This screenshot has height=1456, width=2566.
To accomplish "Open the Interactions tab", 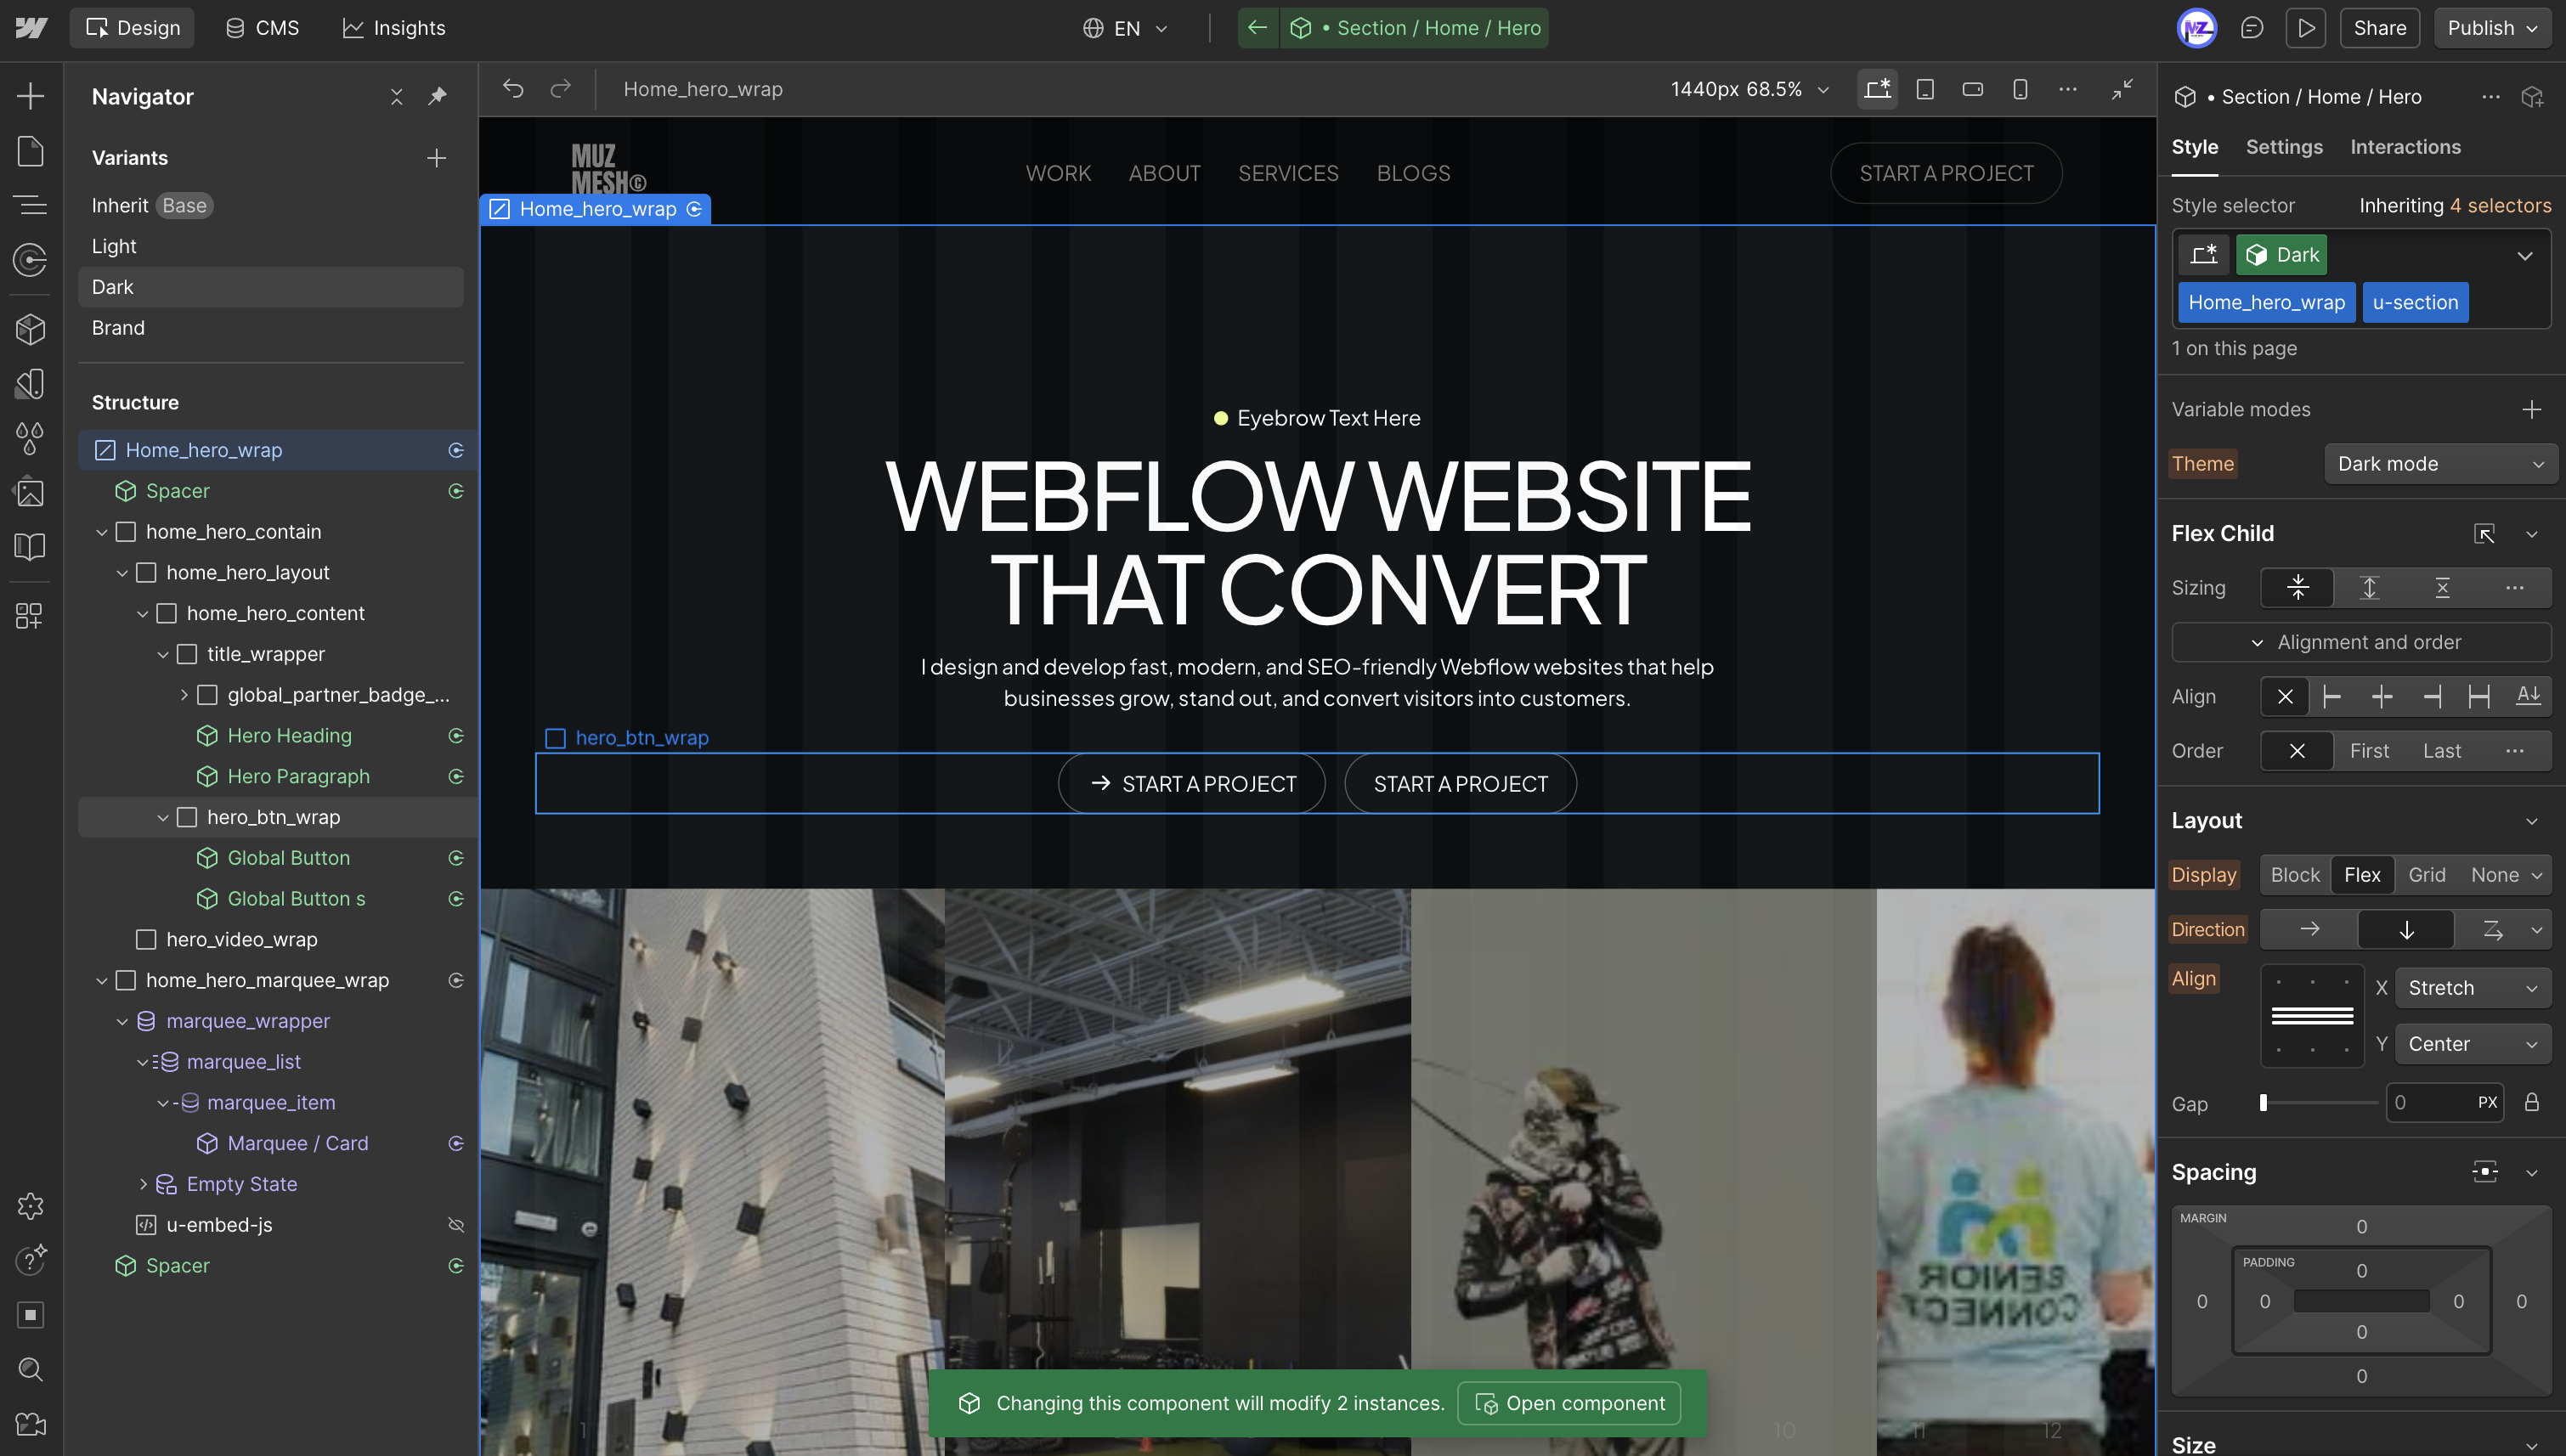I will 2404,147.
